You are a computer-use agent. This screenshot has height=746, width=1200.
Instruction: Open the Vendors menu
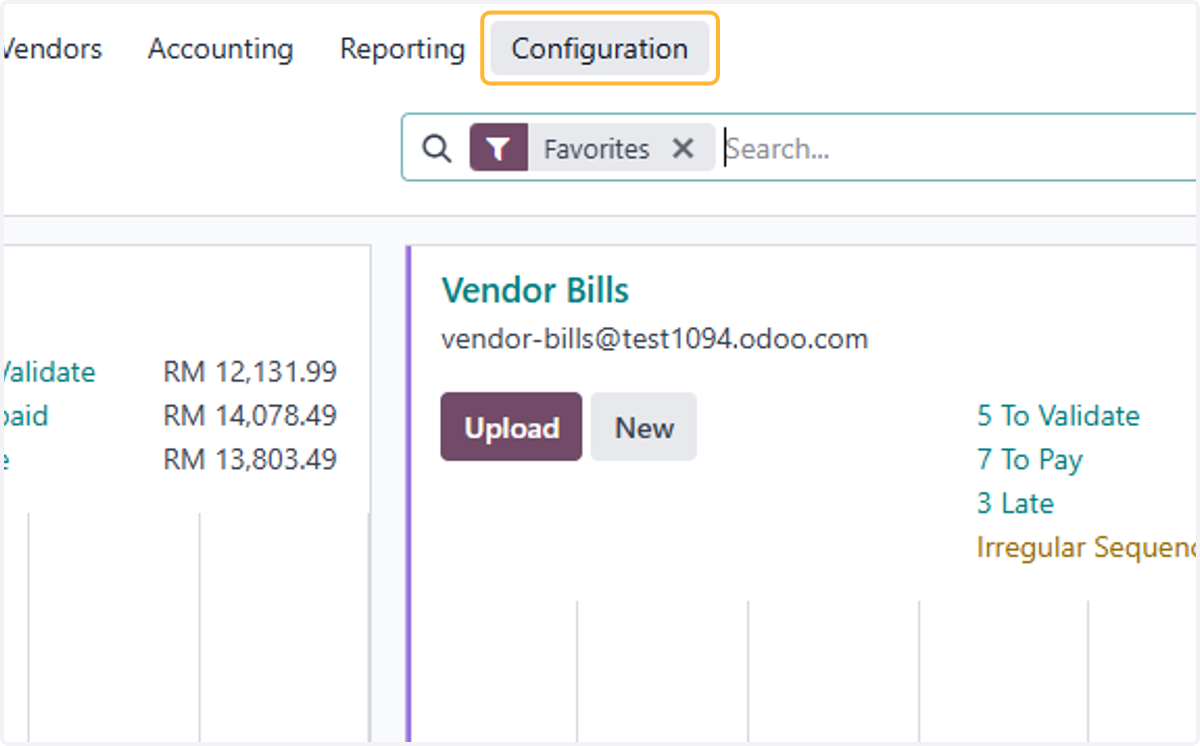click(52, 48)
